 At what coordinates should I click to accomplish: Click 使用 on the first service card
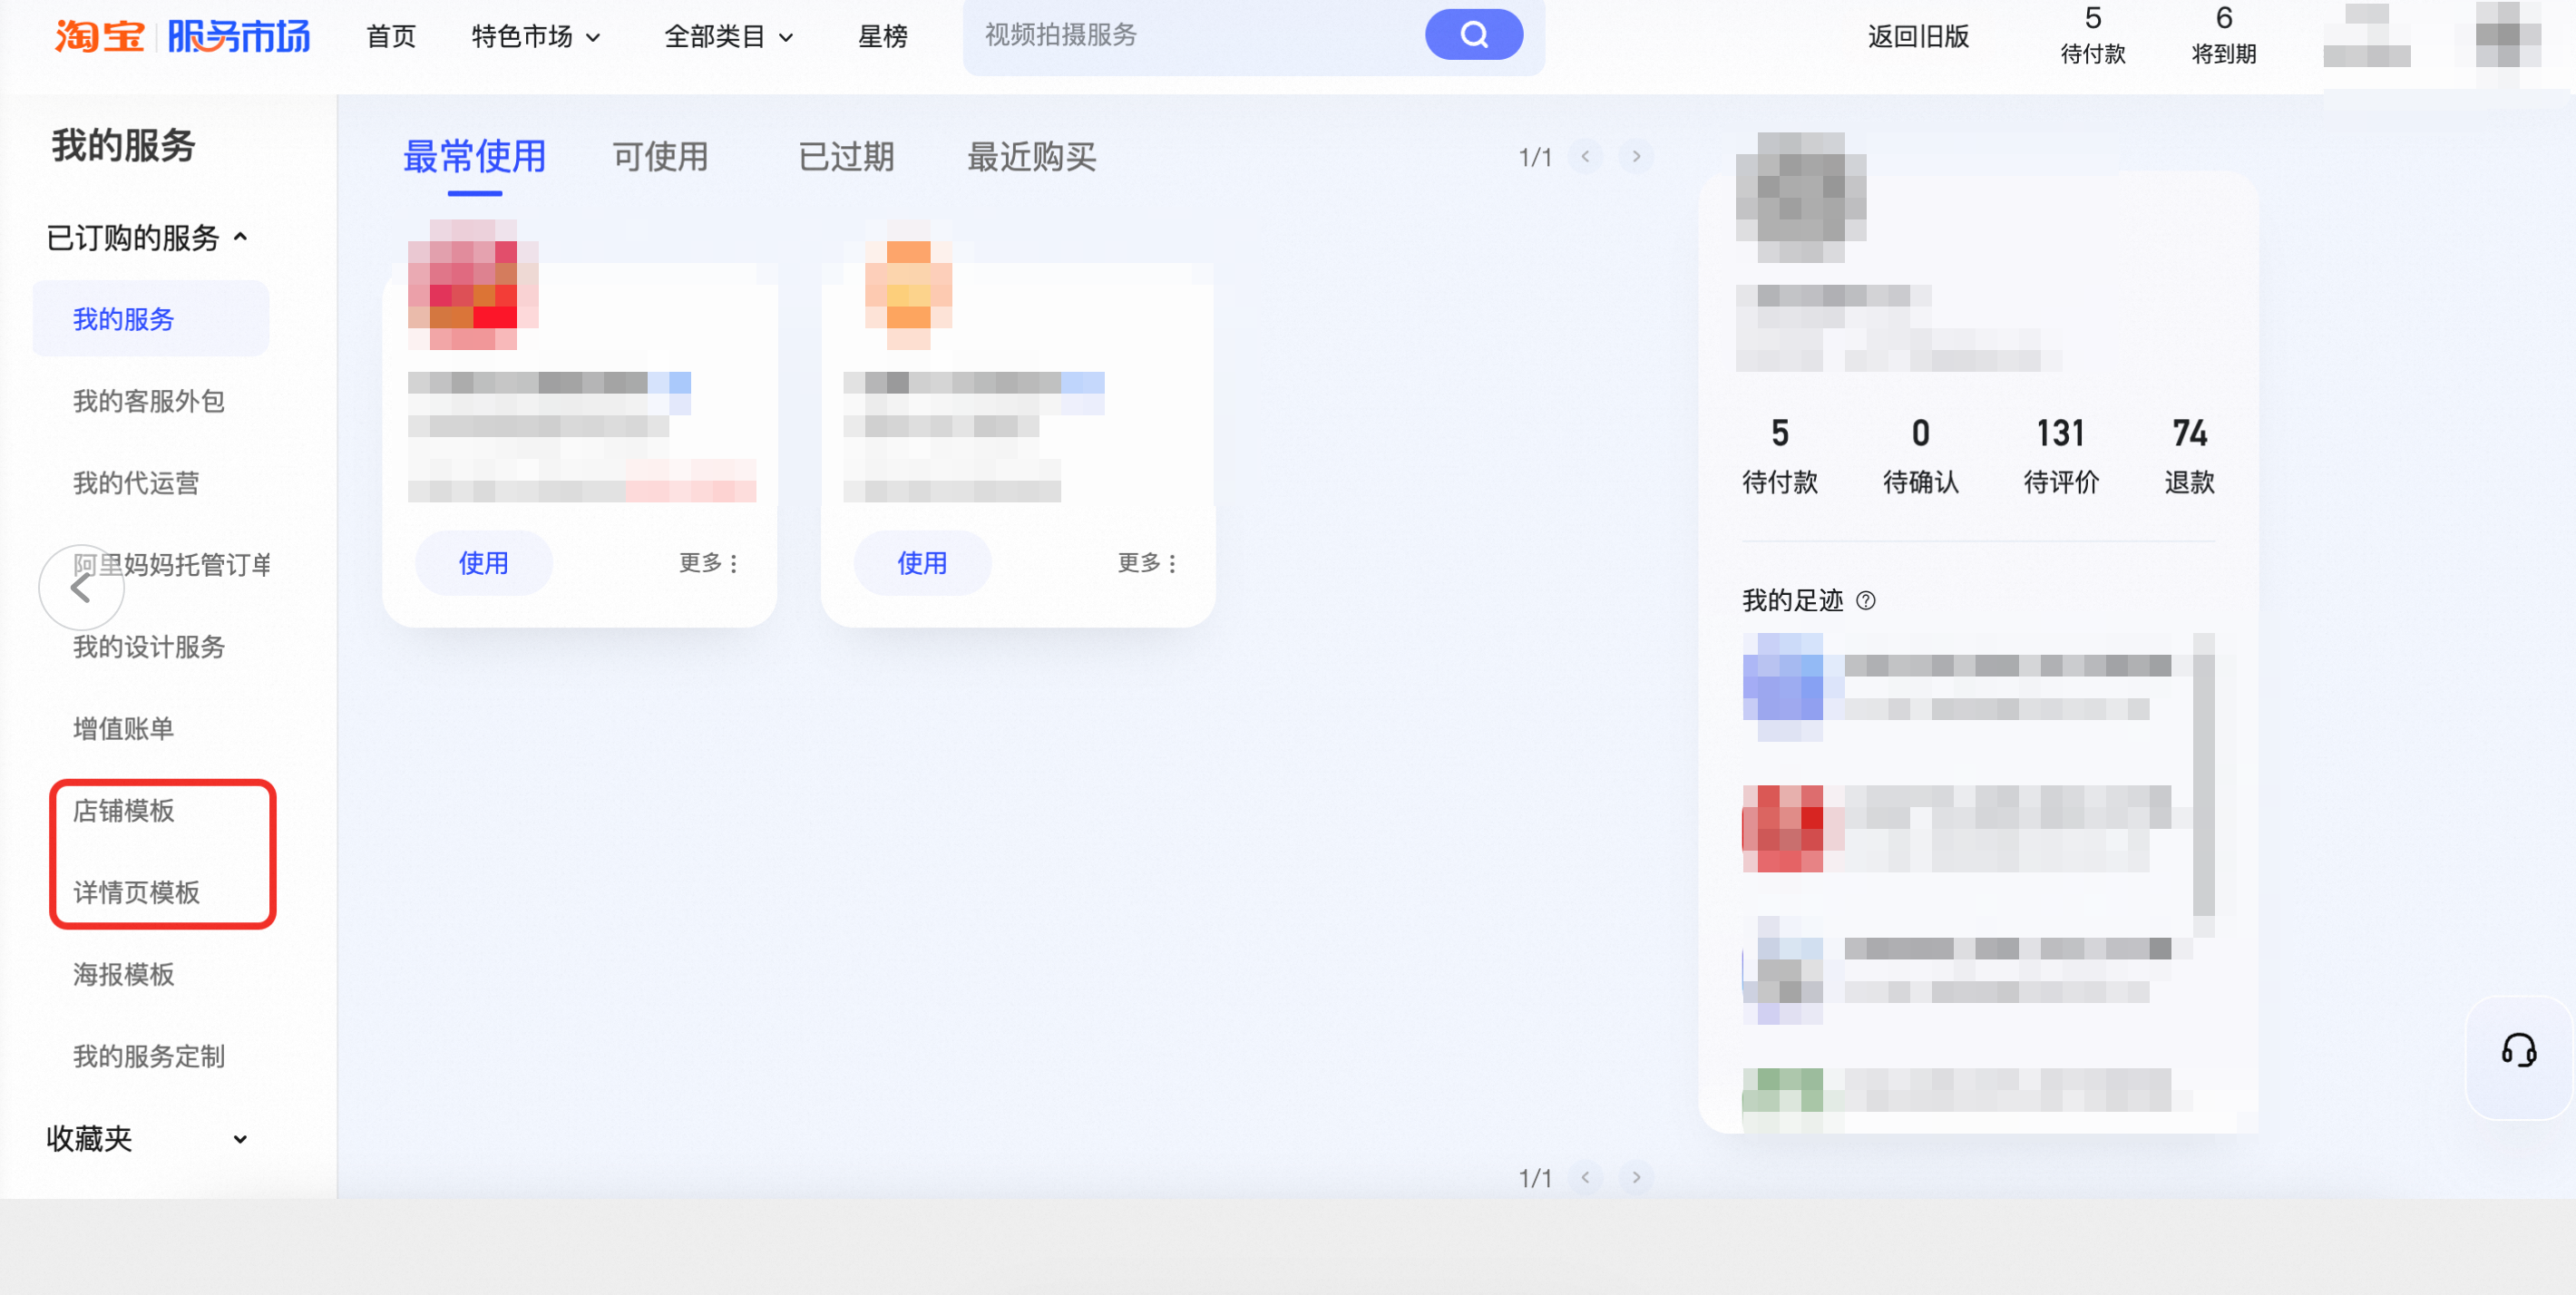(484, 563)
